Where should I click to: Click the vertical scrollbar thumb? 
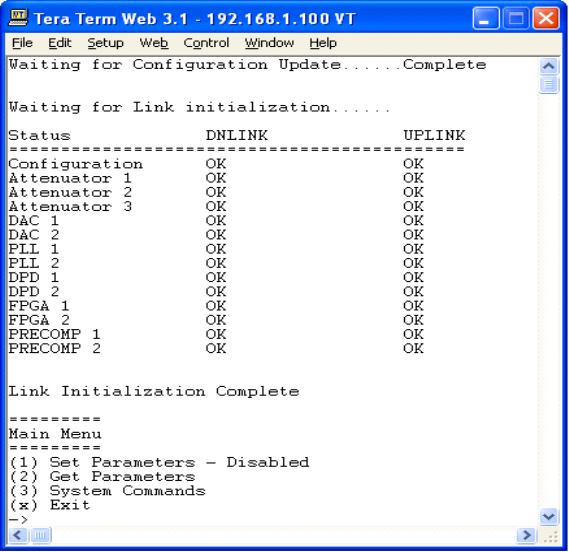coord(549,85)
